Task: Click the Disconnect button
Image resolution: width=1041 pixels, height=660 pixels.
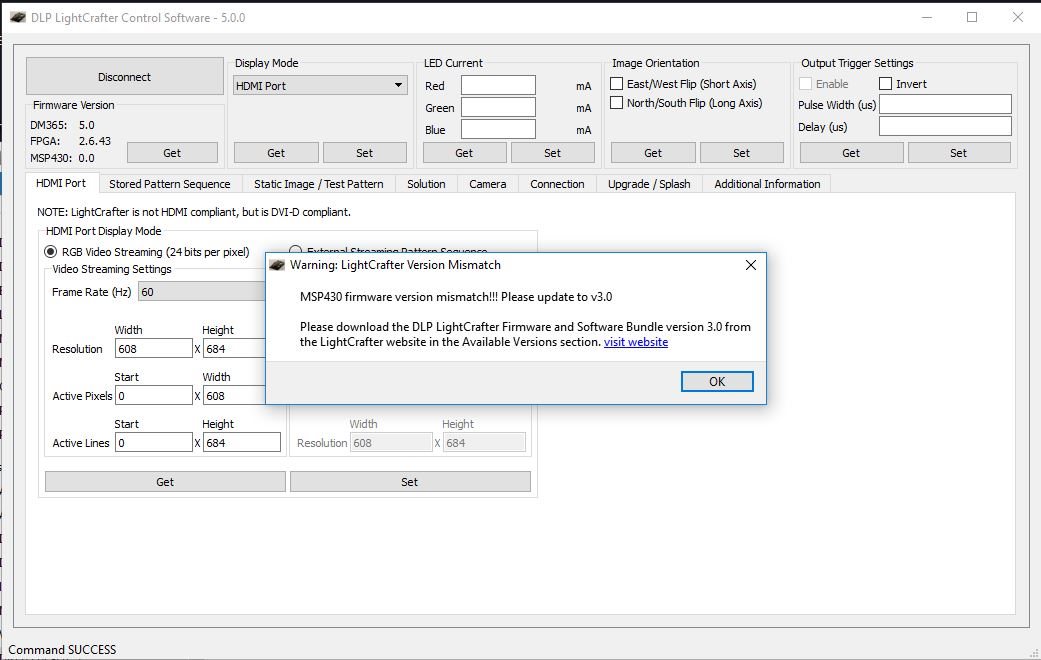Action: 124,77
